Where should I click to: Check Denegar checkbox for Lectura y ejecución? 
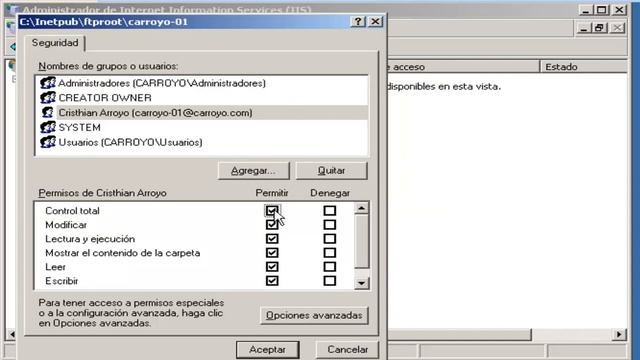pyautogui.click(x=330, y=239)
